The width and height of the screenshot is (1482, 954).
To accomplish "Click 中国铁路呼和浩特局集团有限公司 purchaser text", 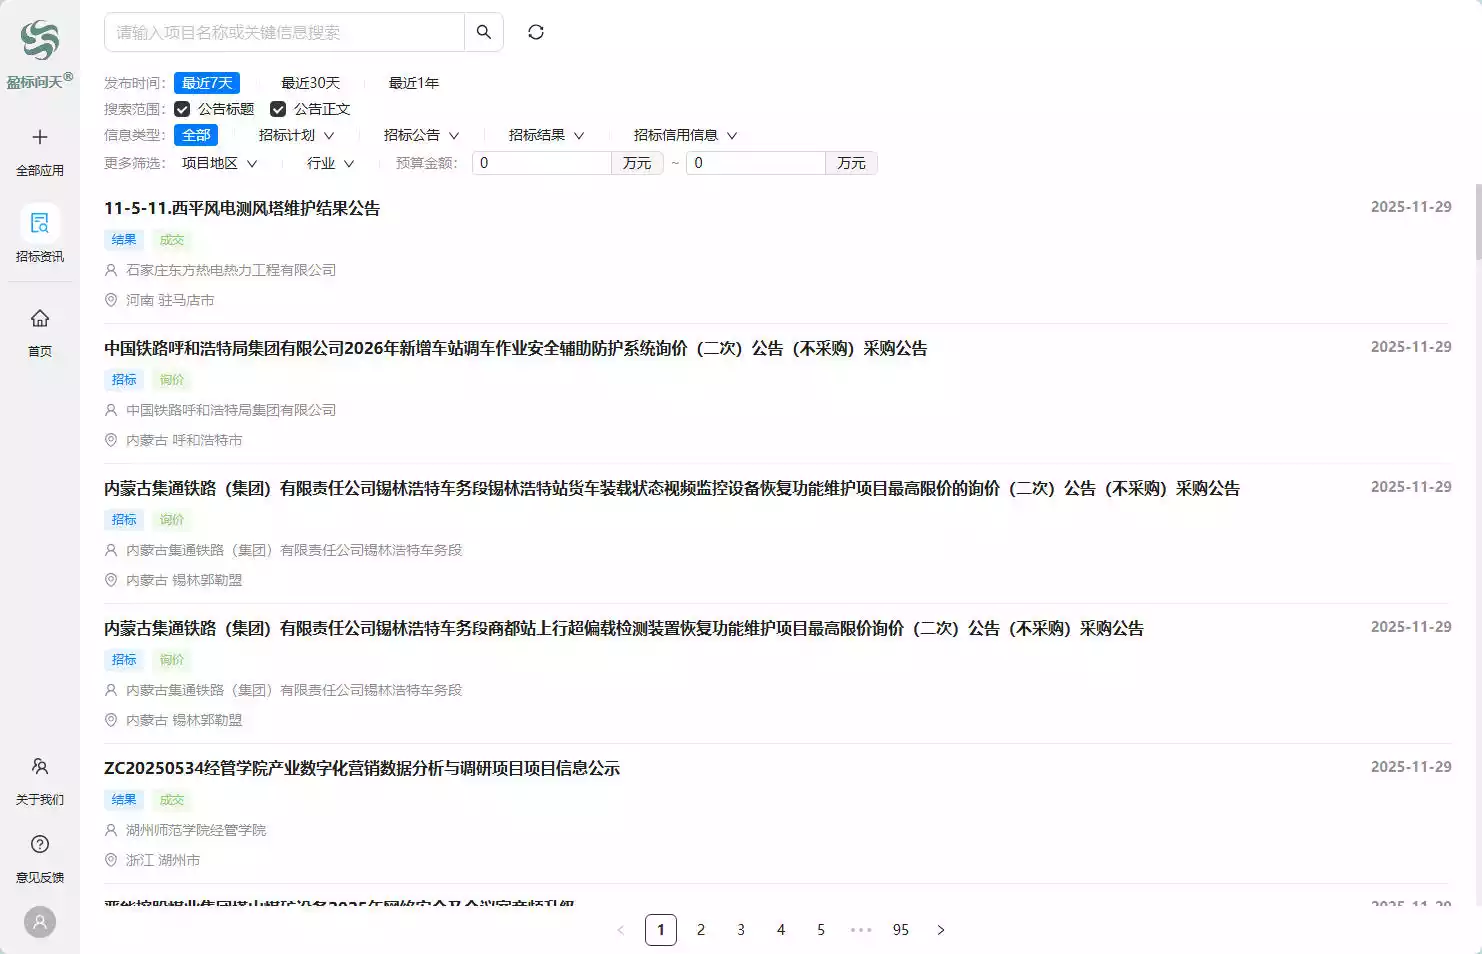I will [231, 410].
